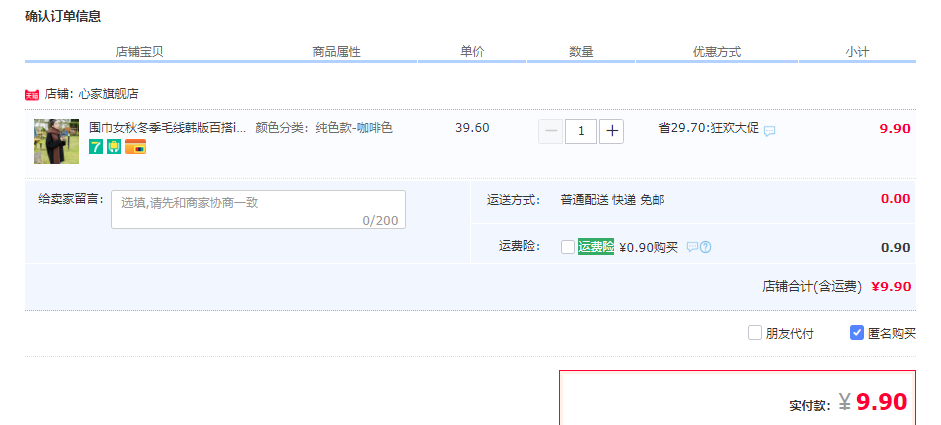This screenshot has height=425, width=941.
Task: Click the 优惠方式 column header
Action: coord(717,52)
